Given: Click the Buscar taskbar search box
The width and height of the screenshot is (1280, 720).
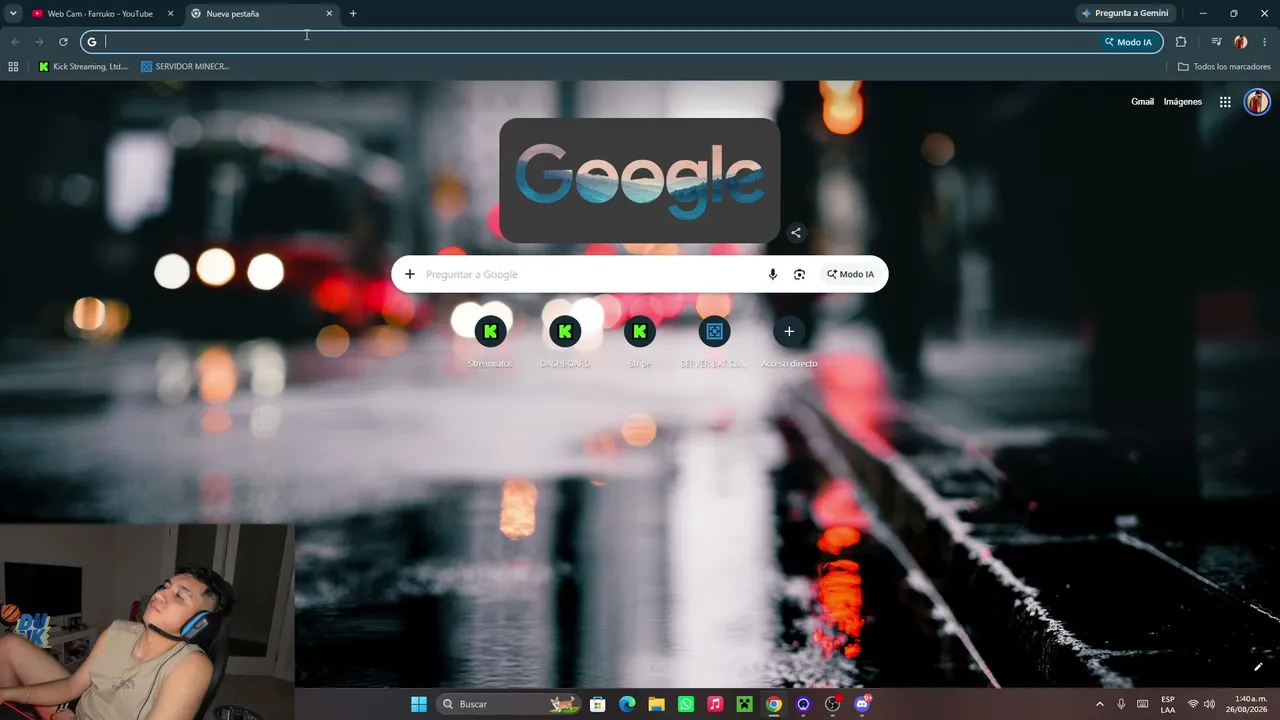Looking at the screenshot, I should [510, 704].
